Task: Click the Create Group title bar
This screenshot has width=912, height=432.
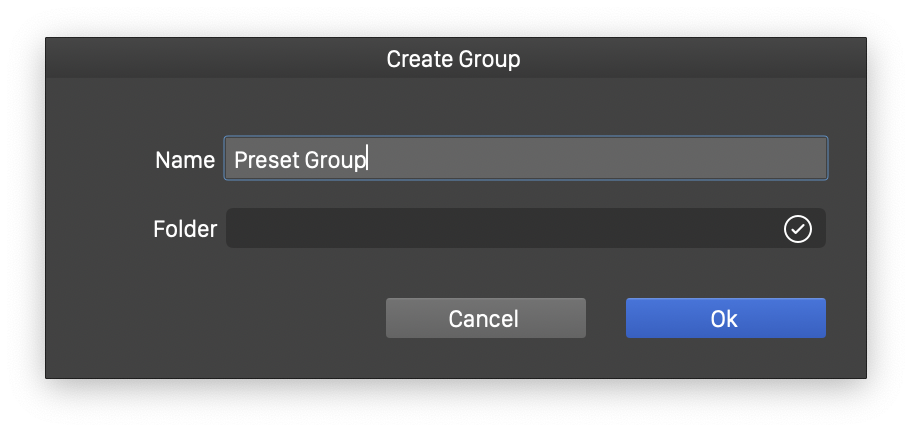Action: click(454, 59)
